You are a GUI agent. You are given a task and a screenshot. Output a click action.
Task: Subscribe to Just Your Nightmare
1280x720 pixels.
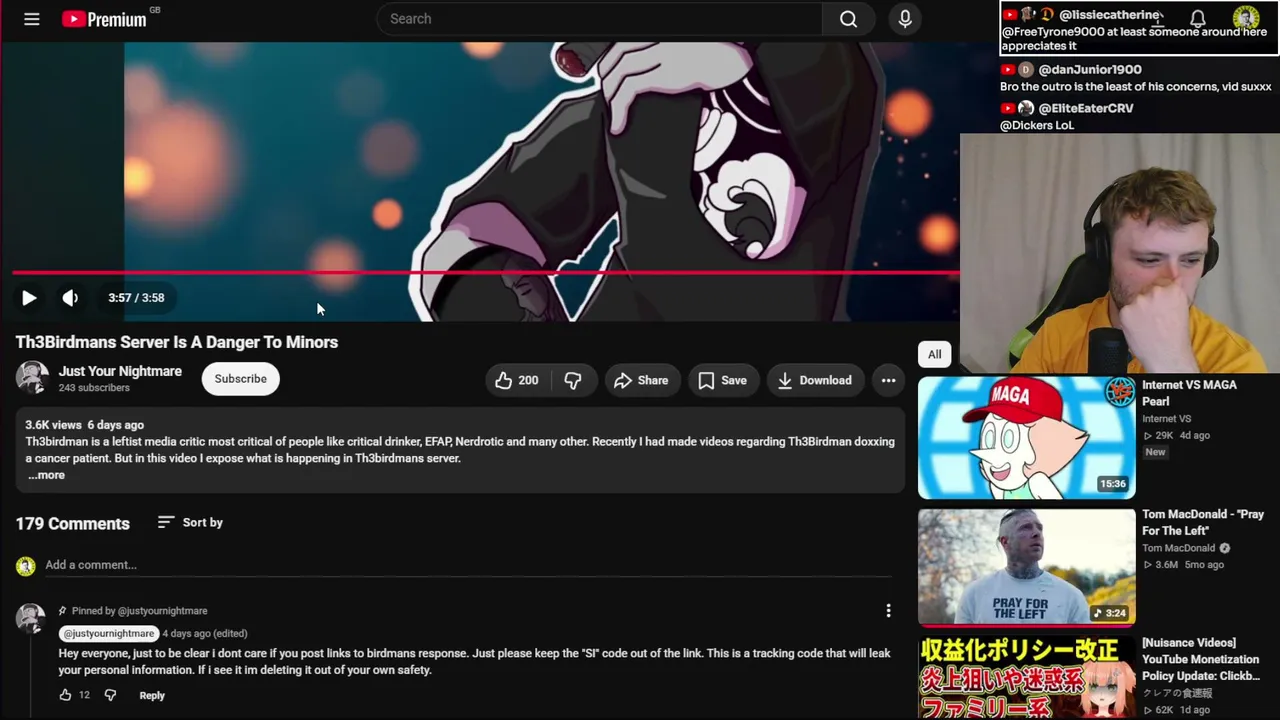coord(241,379)
